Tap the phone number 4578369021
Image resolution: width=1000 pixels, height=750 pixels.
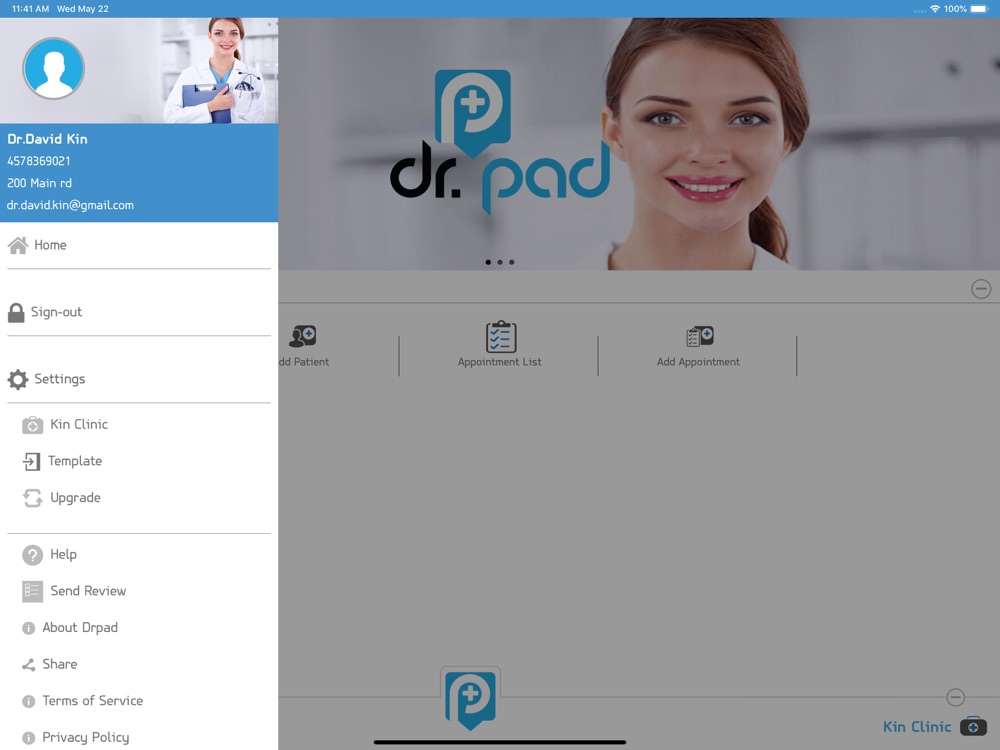(38, 161)
